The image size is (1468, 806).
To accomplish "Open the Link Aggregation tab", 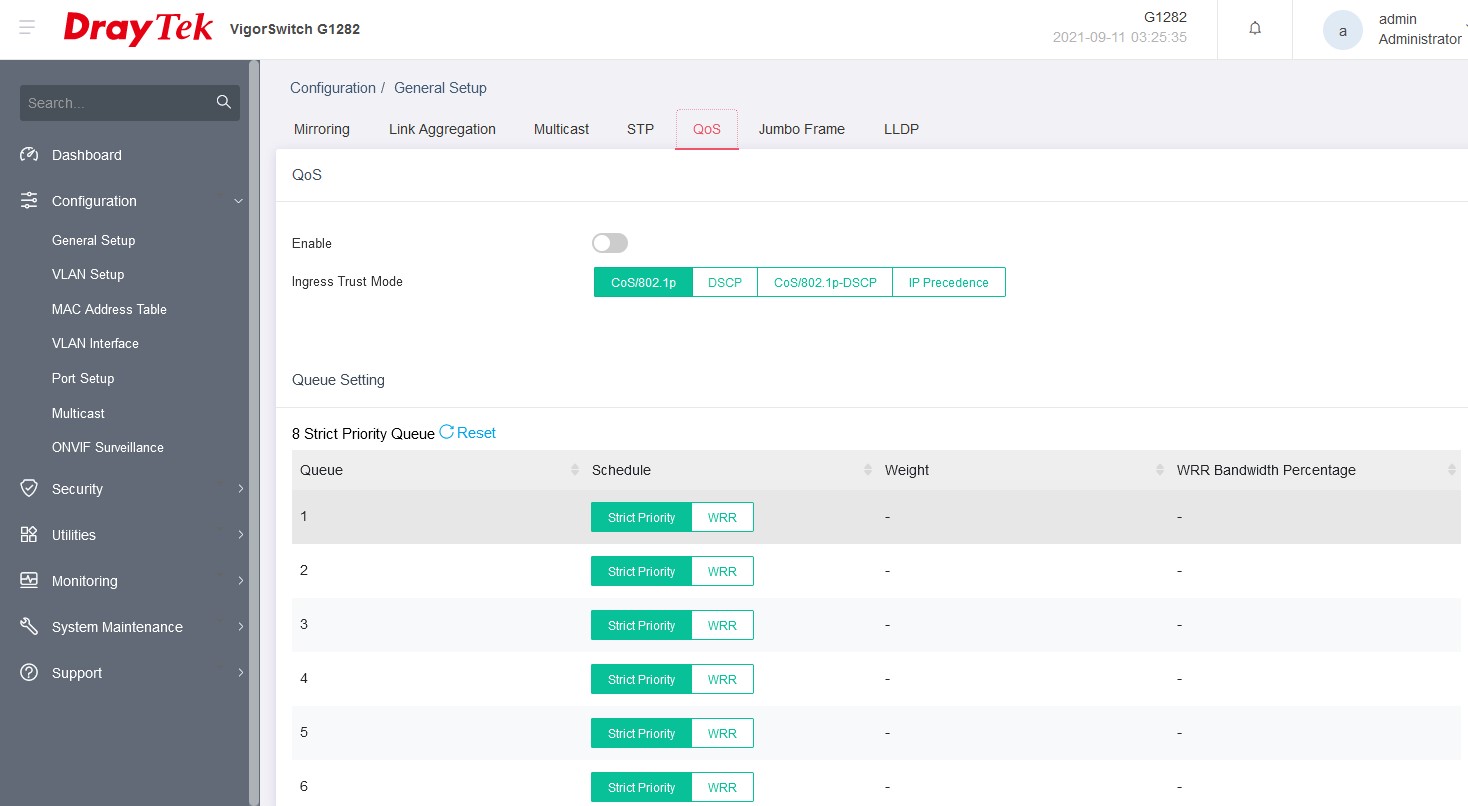I will point(442,129).
